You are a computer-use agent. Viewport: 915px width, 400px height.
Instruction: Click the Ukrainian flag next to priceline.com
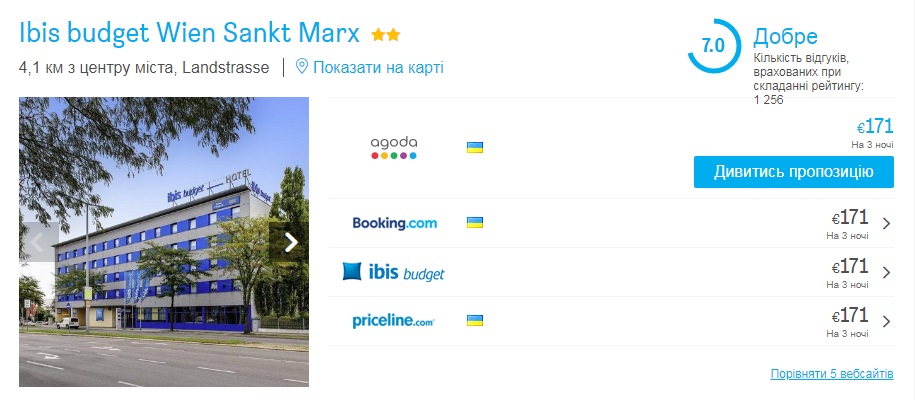click(x=474, y=321)
